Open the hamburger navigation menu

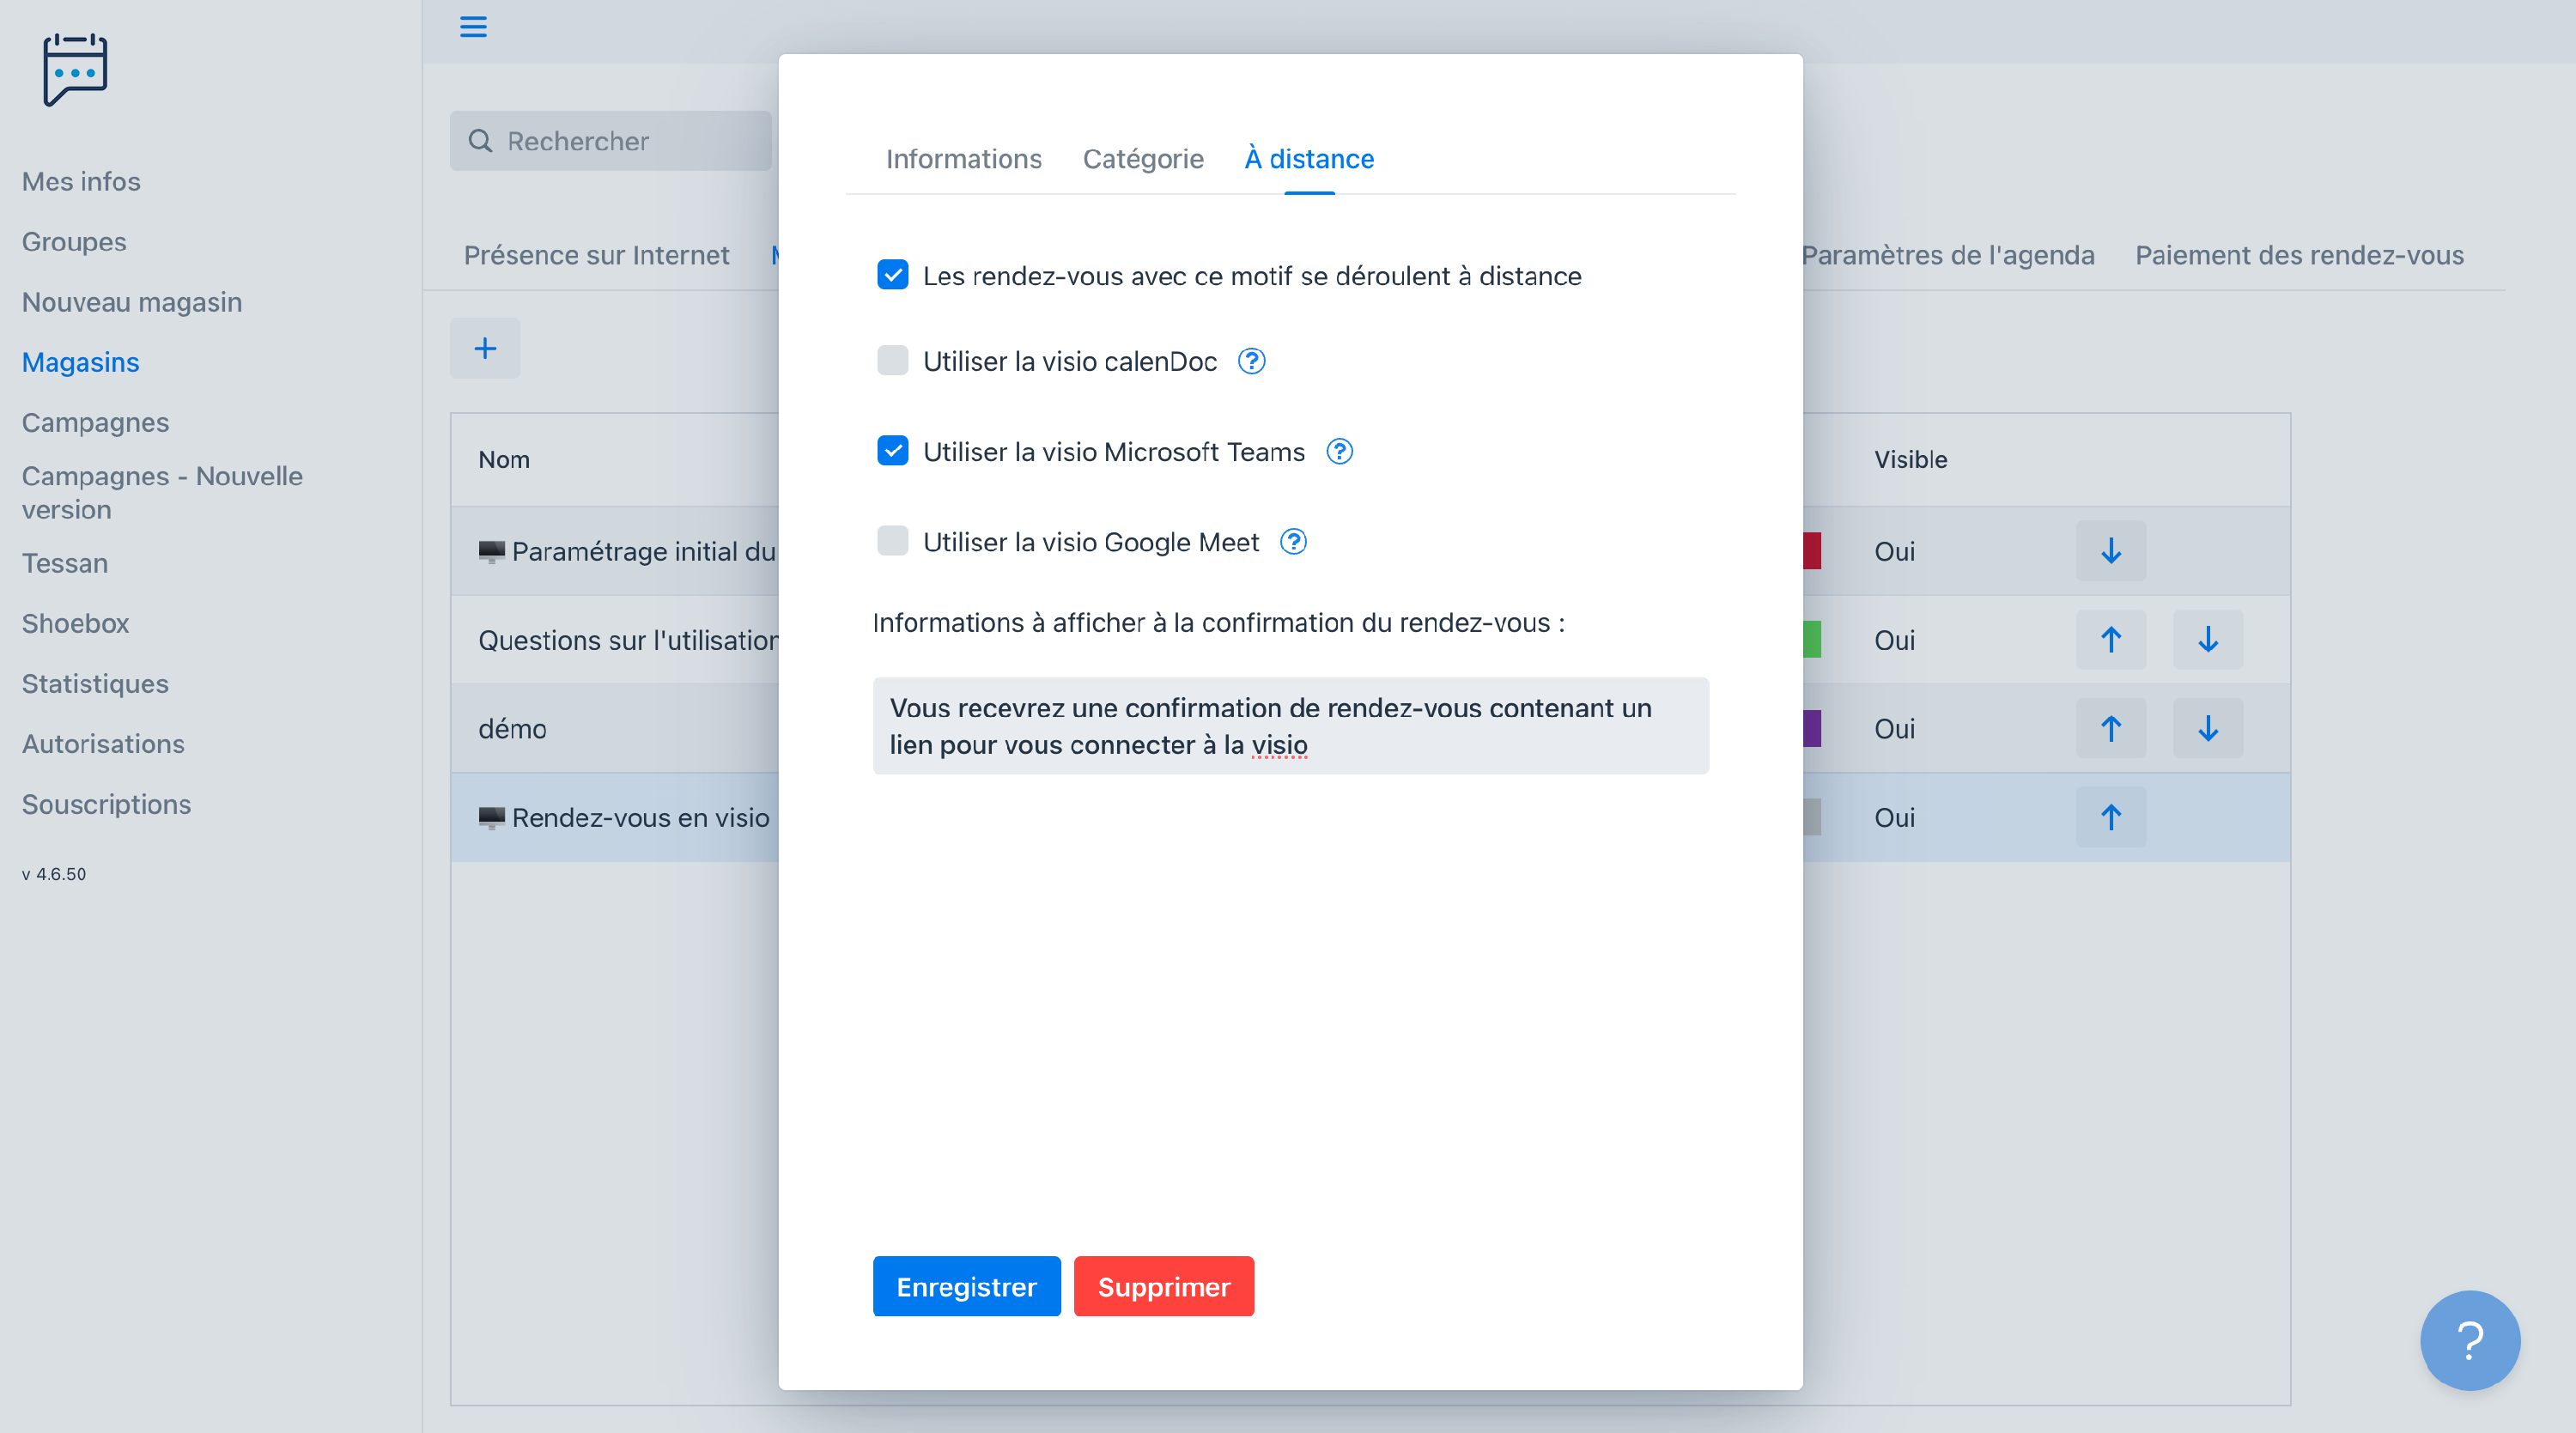(x=473, y=27)
